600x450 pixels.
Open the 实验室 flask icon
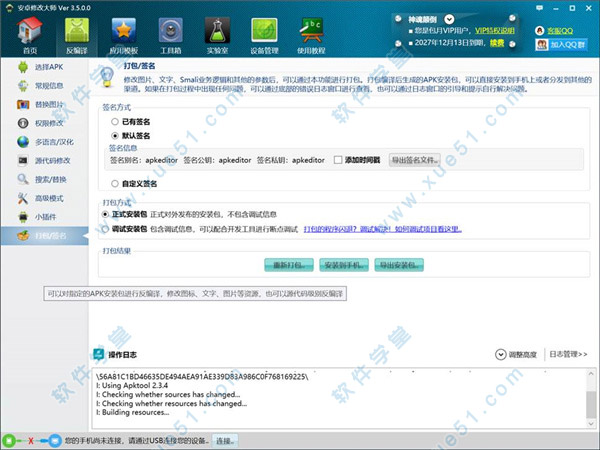[x=217, y=35]
